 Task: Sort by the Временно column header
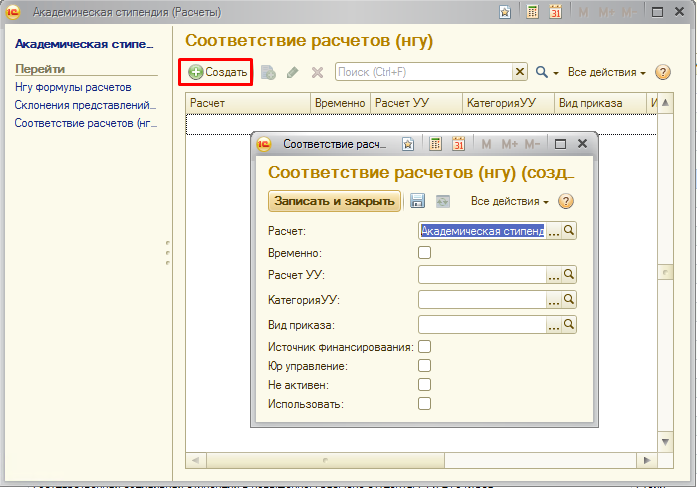(x=340, y=103)
